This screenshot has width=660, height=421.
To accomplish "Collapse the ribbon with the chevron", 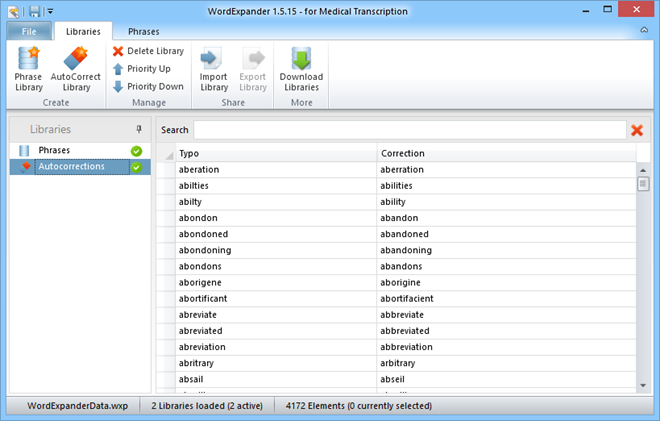I will coord(644,30).
